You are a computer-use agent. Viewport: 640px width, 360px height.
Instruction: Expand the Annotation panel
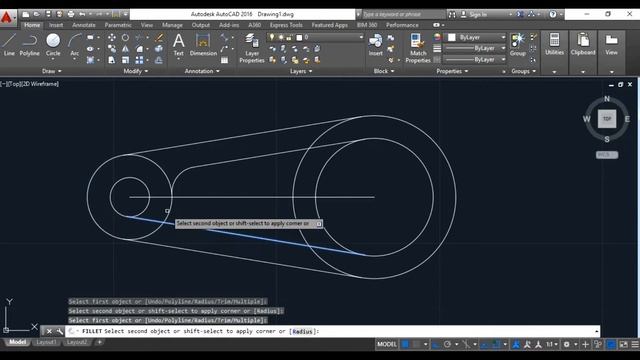click(202, 71)
